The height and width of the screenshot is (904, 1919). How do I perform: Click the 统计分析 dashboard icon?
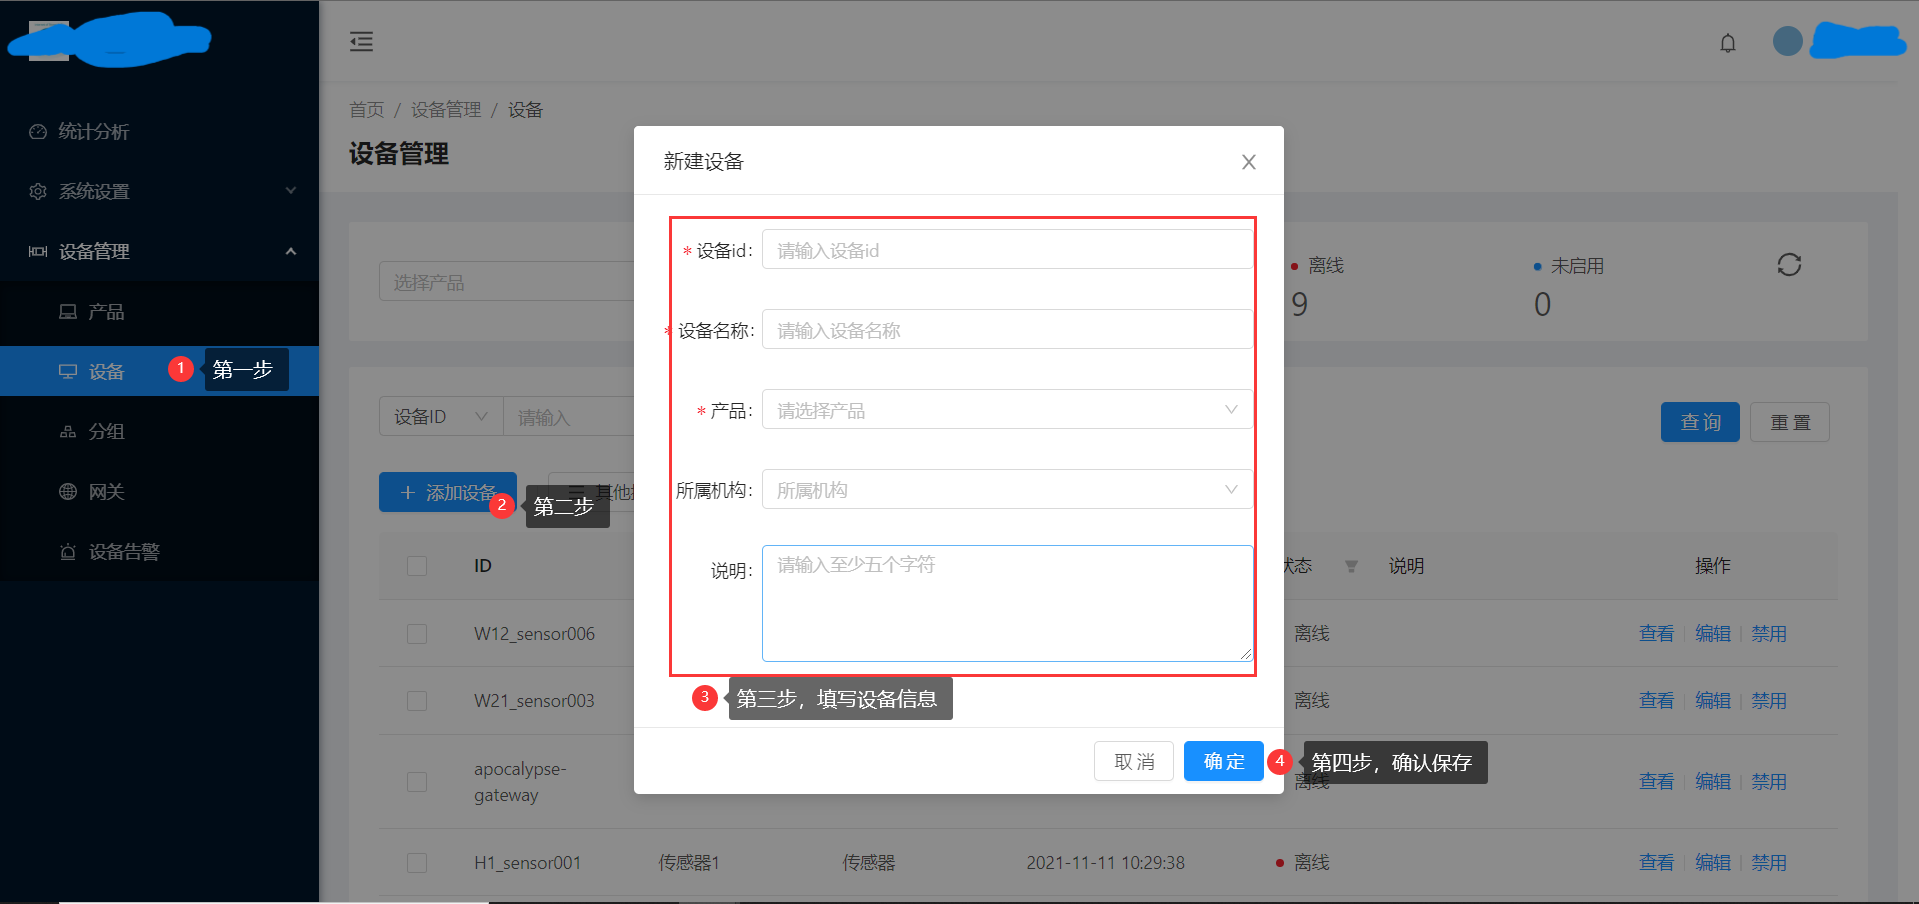pos(38,132)
